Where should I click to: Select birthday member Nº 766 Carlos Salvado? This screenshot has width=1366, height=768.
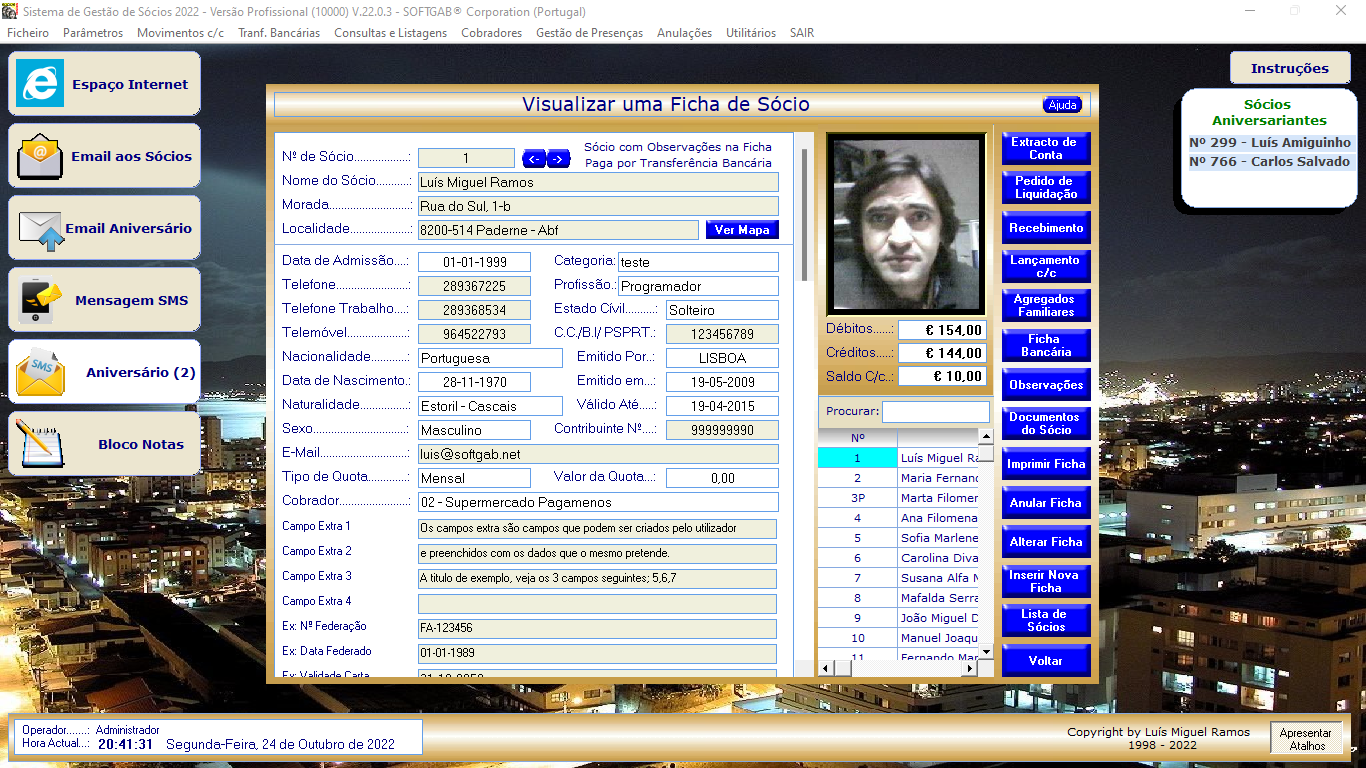coord(1269,162)
